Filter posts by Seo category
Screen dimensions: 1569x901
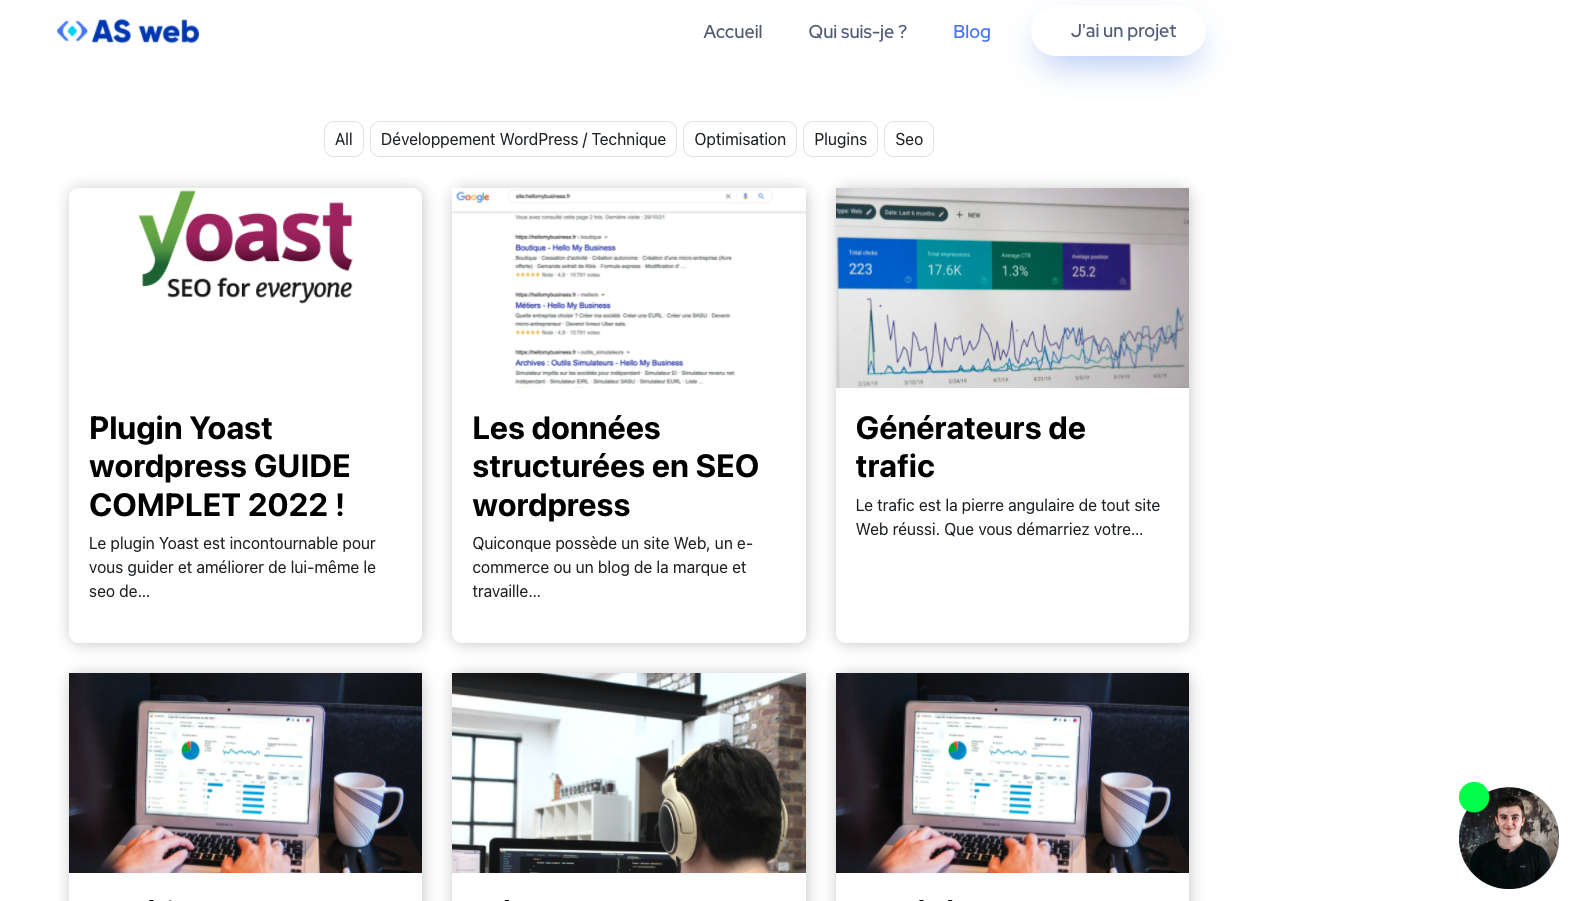coord(909,139)
